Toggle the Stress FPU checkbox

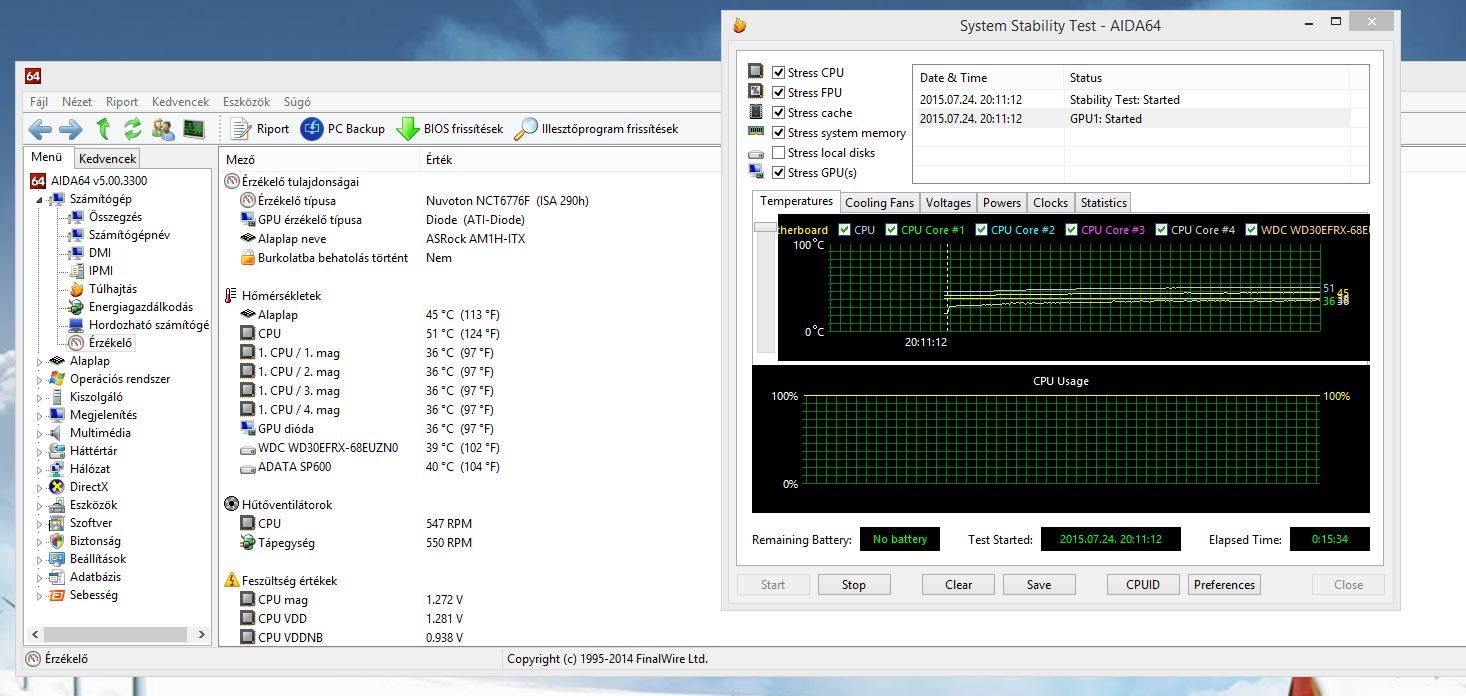779,92
